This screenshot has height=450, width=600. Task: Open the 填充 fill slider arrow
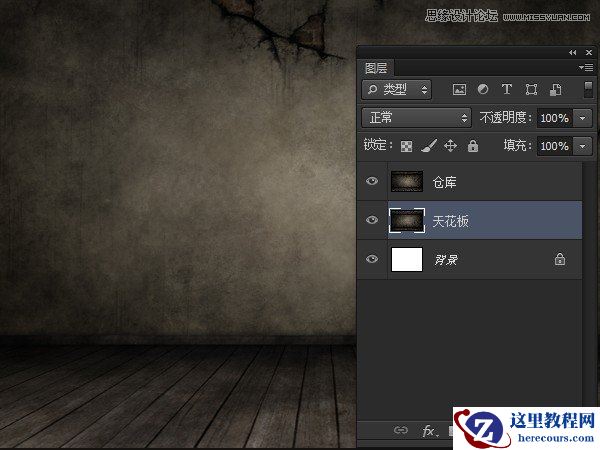[583, 146]
